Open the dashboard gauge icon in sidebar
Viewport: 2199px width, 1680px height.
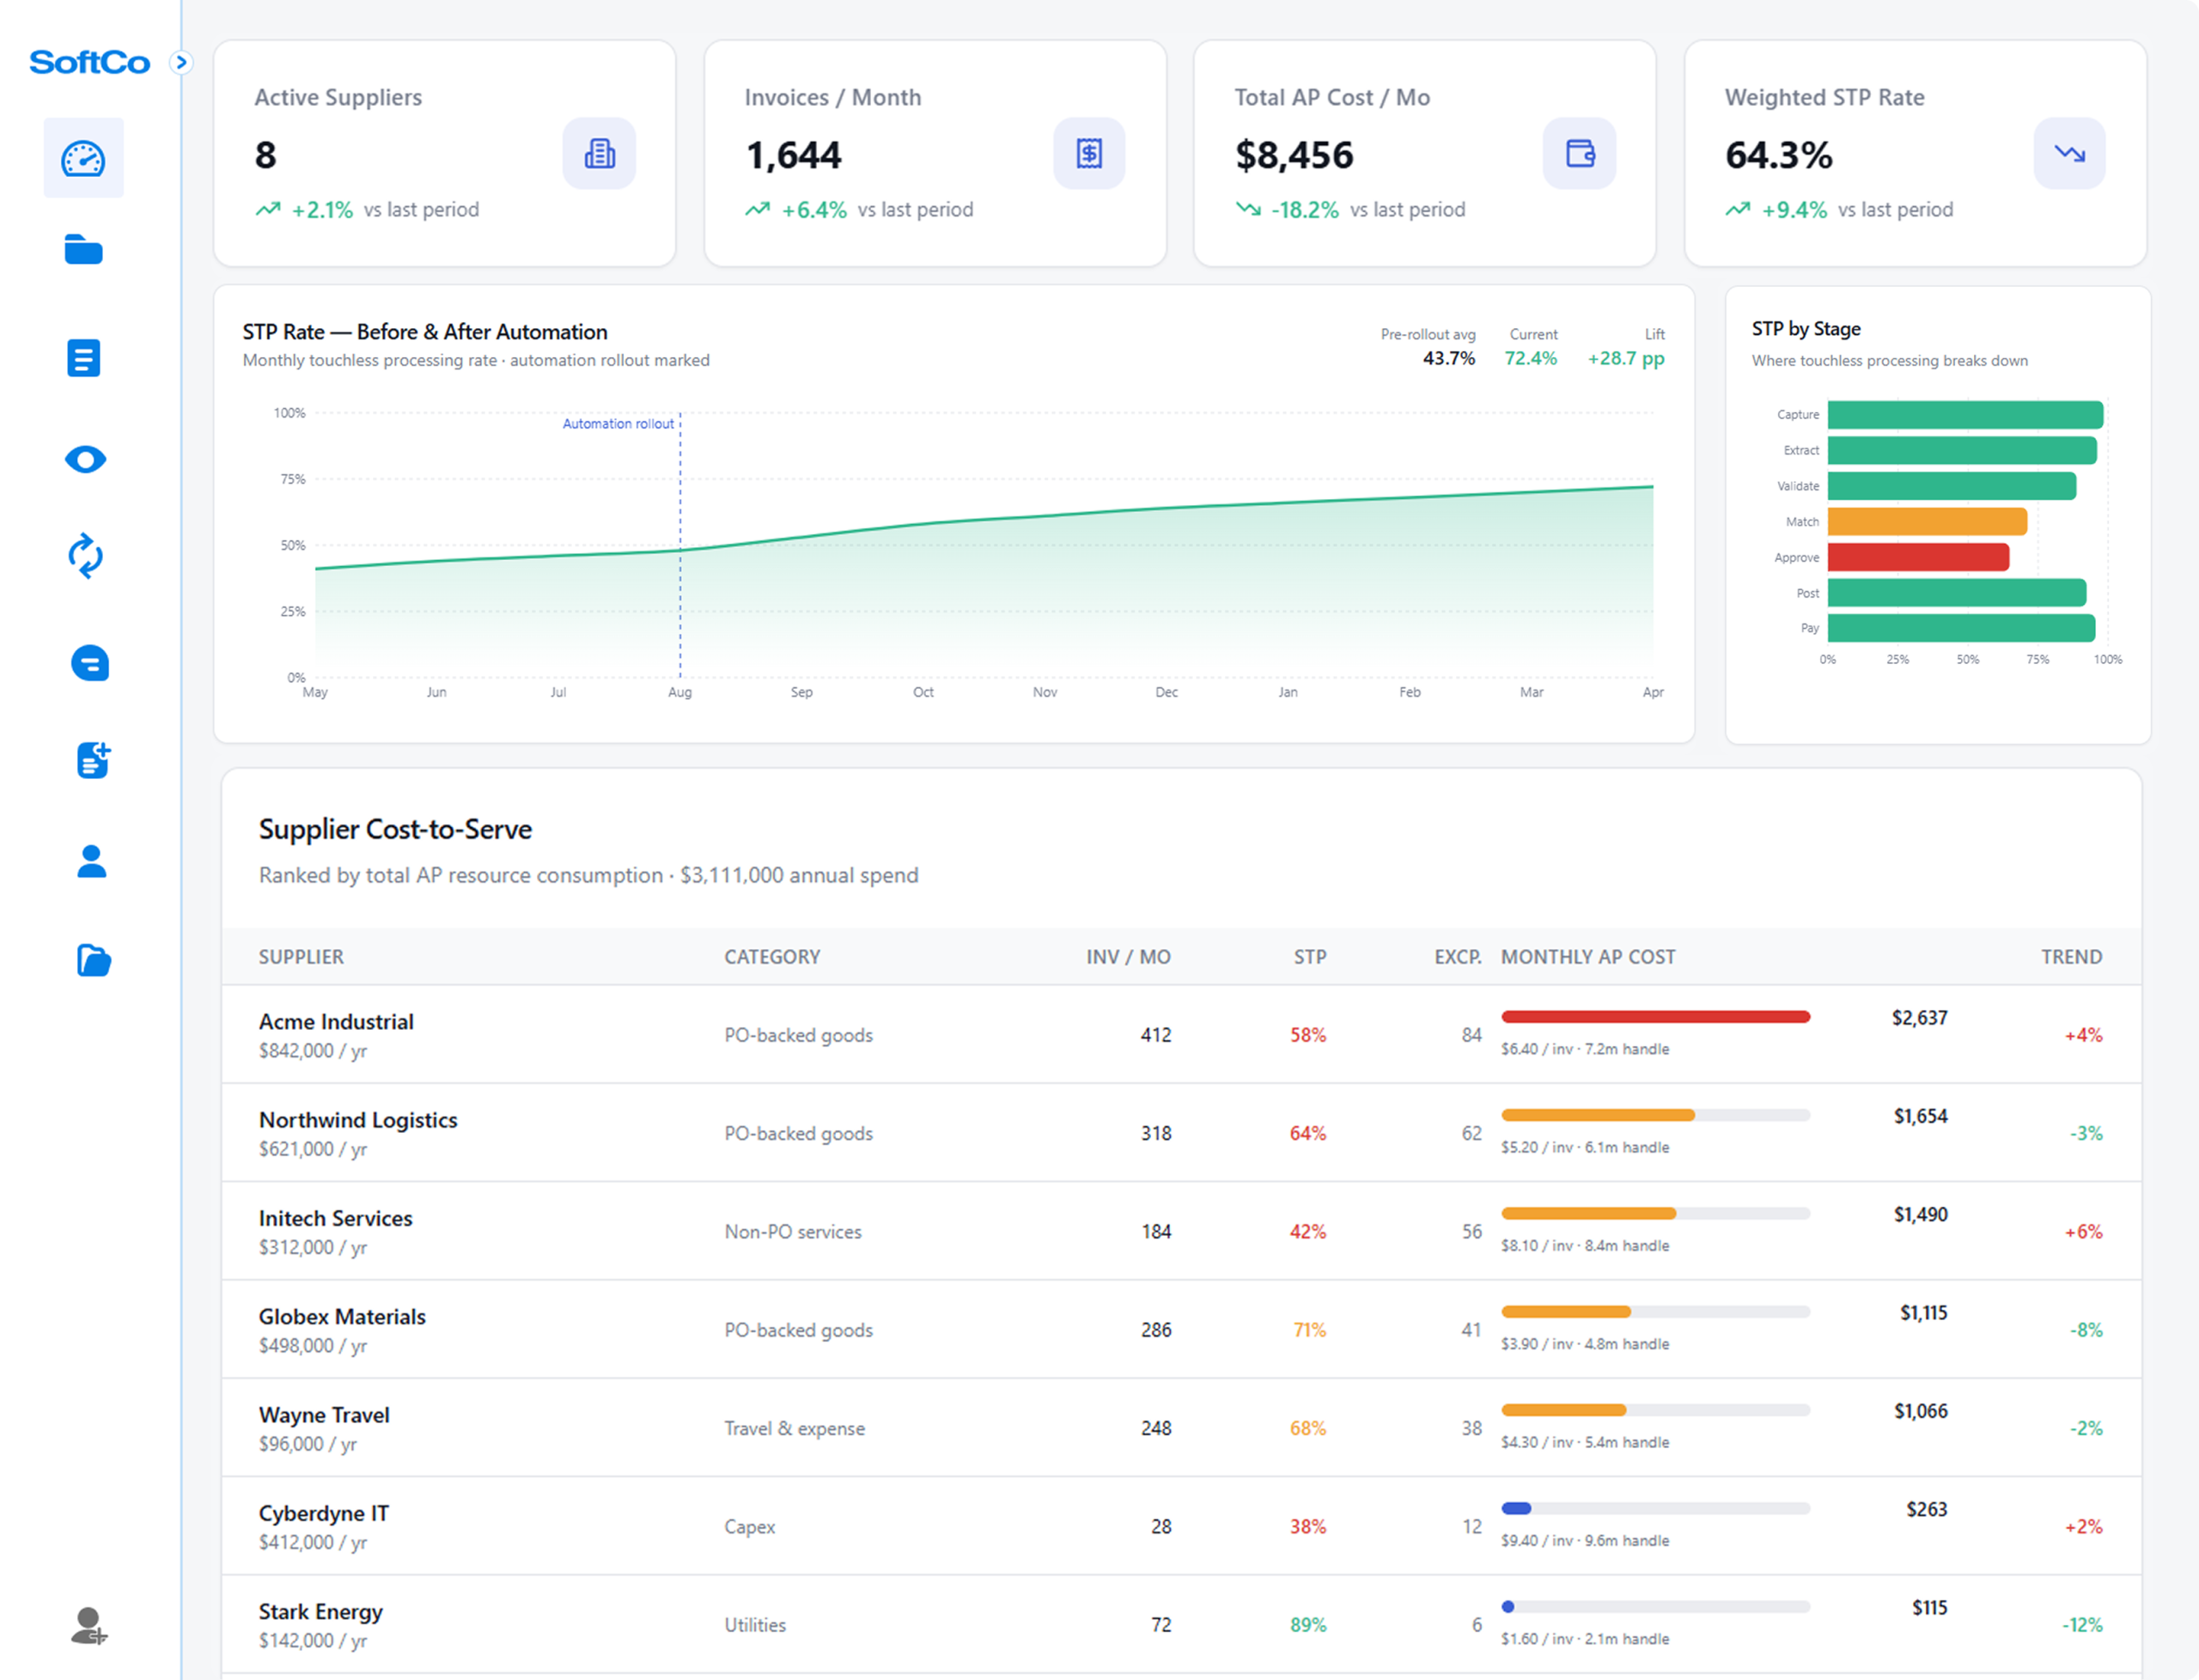83,158
